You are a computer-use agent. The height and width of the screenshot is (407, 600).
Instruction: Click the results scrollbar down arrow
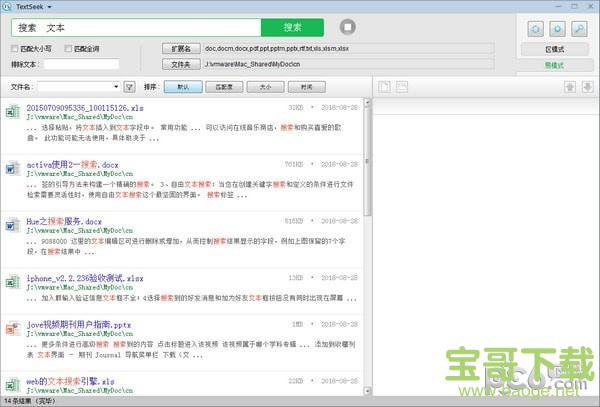[367, 391]
